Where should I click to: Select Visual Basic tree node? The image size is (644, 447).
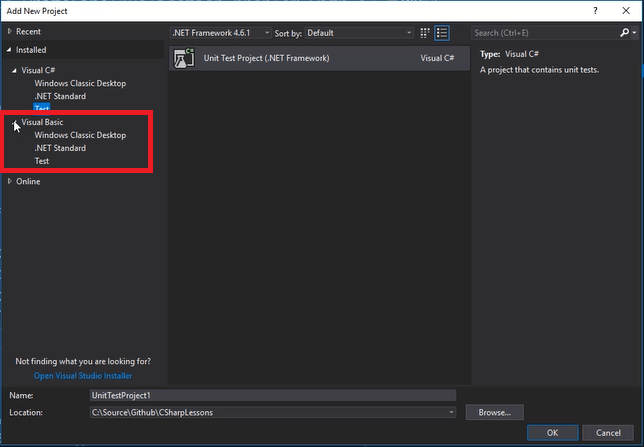point(42,122)
